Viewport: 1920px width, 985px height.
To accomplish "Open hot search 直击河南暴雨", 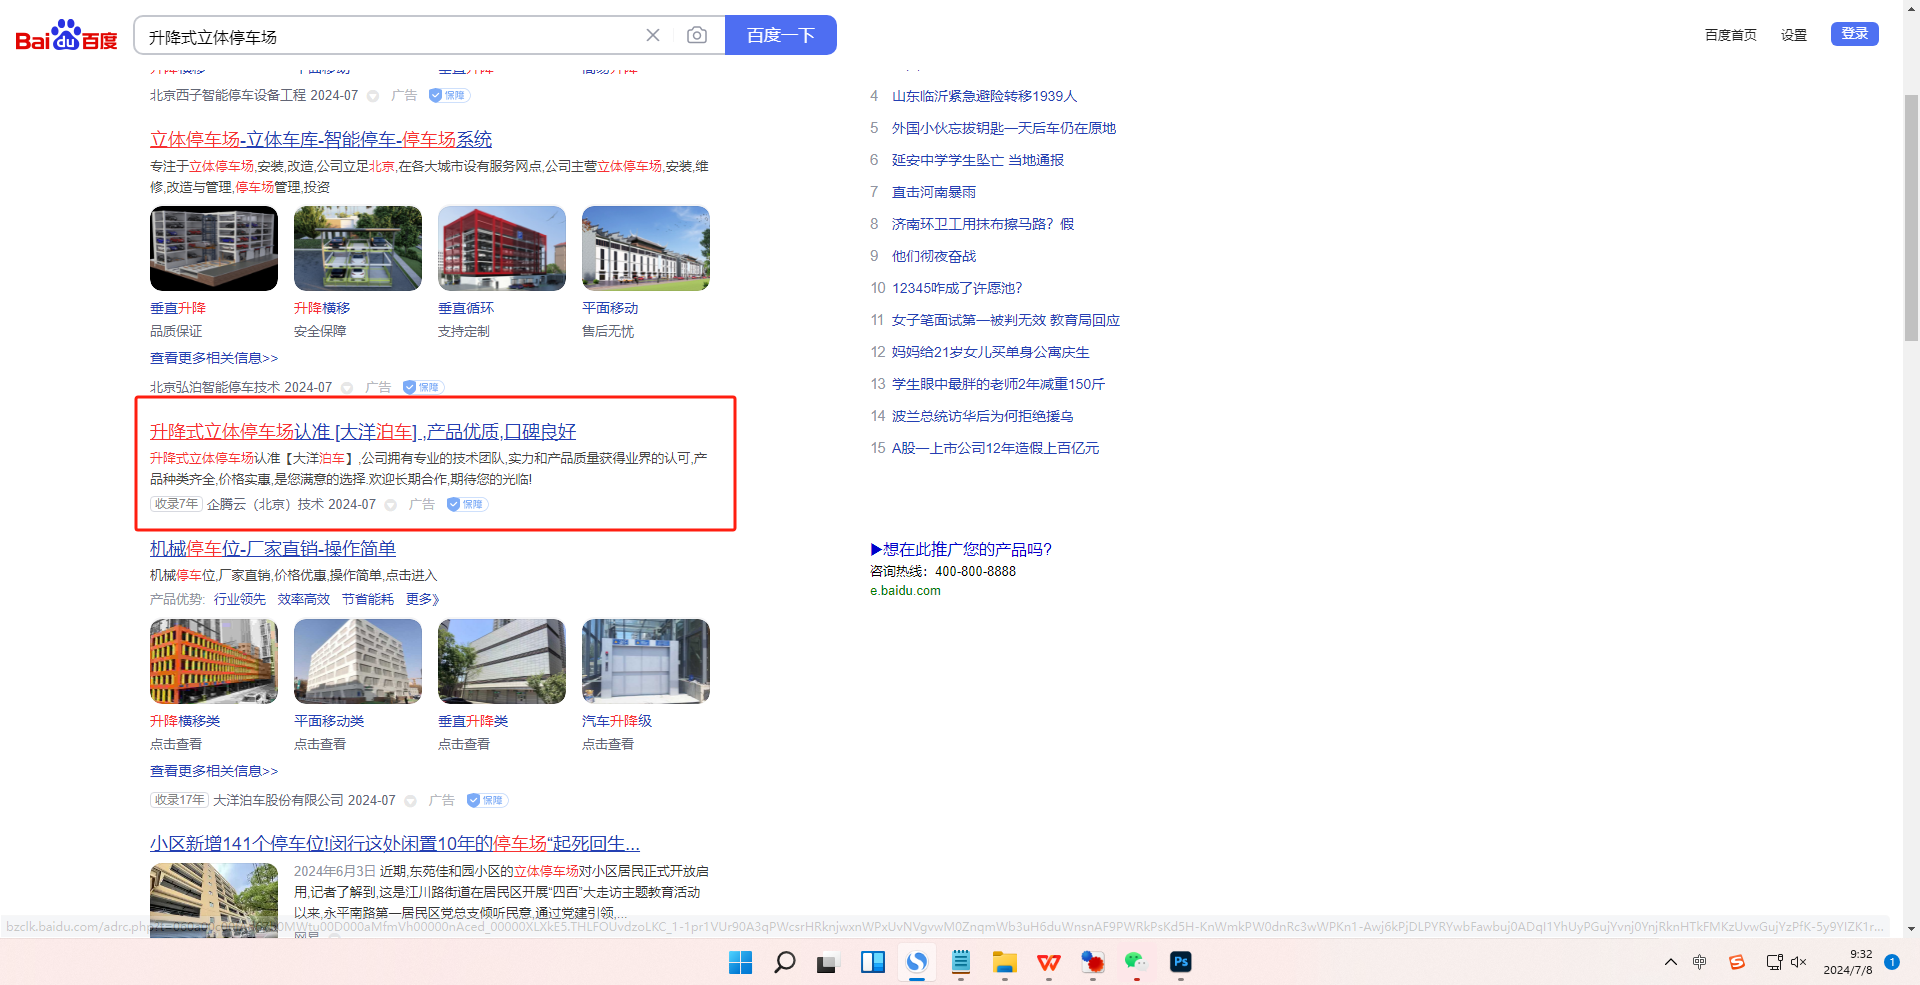I will [934, 192].
